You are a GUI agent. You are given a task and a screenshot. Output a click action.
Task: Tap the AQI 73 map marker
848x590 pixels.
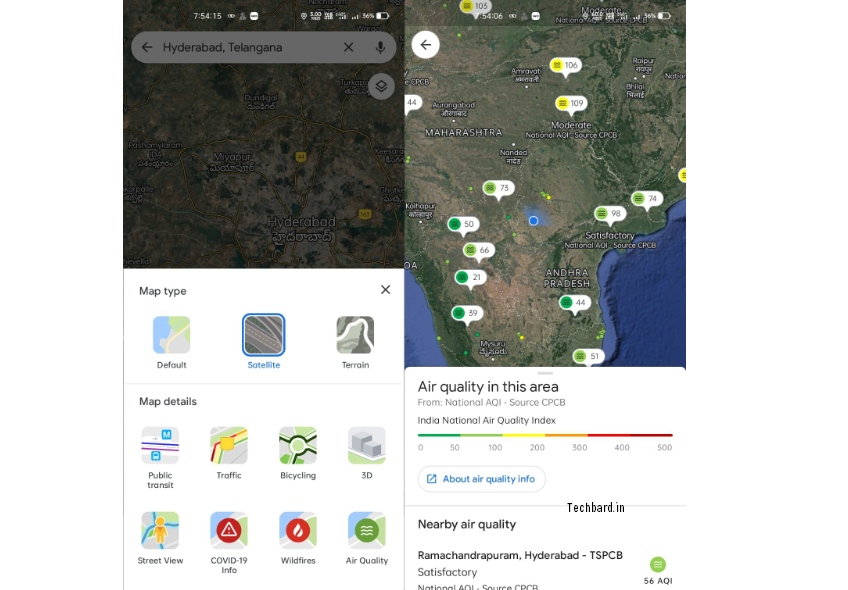coord(499,189)
